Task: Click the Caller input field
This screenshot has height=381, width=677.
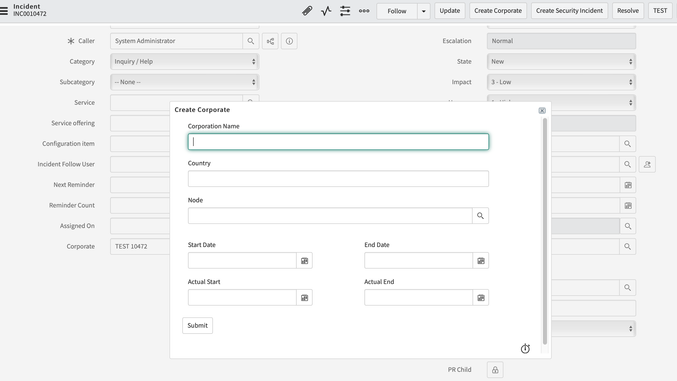Action: (x=176, y=41)
